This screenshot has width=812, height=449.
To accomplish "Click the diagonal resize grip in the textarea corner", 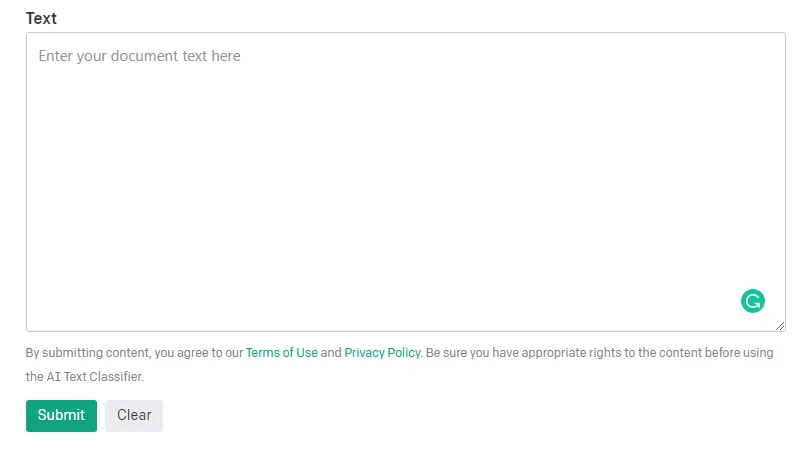I will point(780,326).
